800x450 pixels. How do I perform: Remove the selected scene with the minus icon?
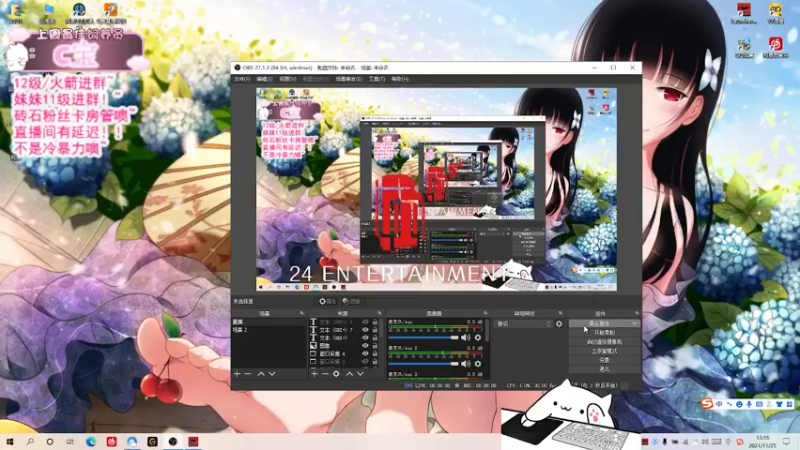[248, 374]
